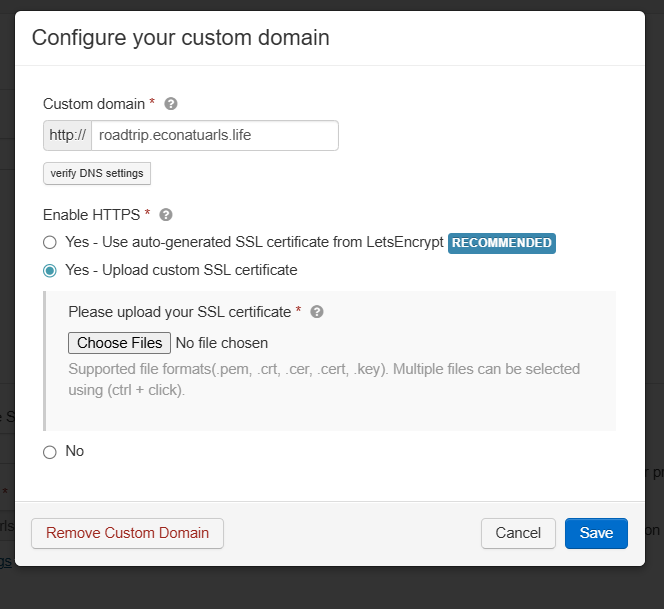The height and width of the screenshot is (609, 664).
Task: Click the RECOMMENDED badge
Action: click(501, 243)
